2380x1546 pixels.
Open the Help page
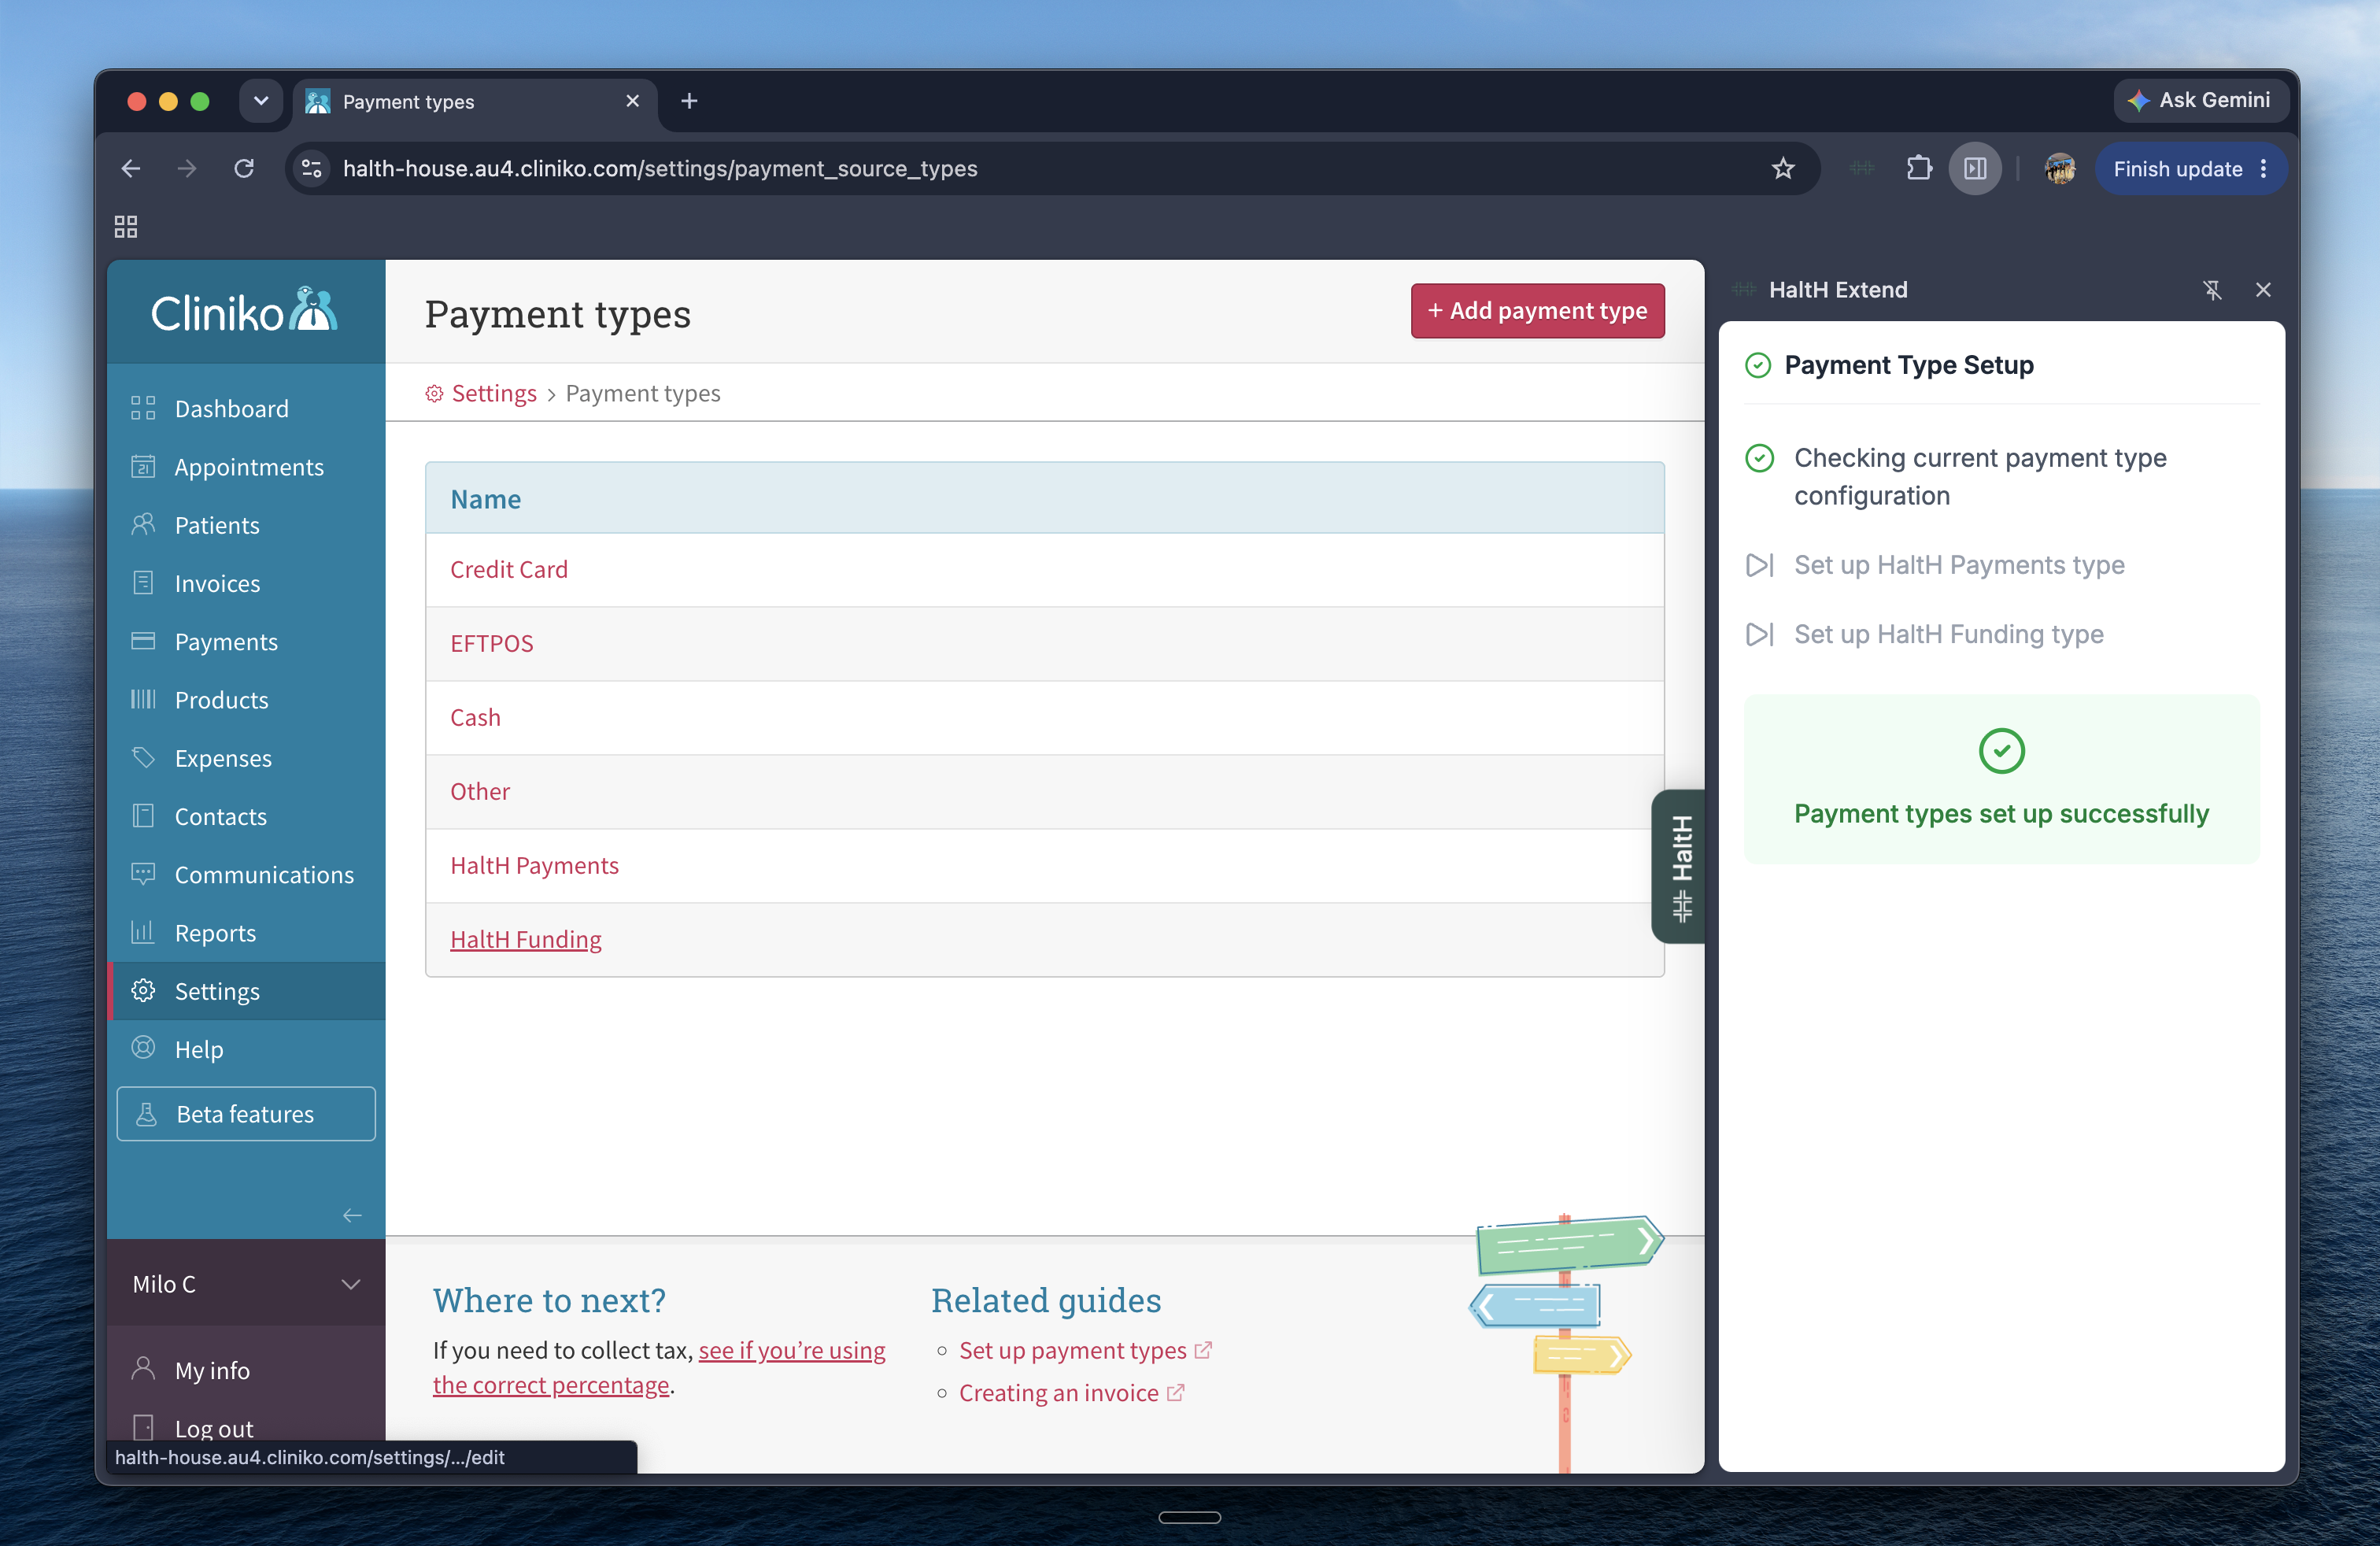point(246,1049)
